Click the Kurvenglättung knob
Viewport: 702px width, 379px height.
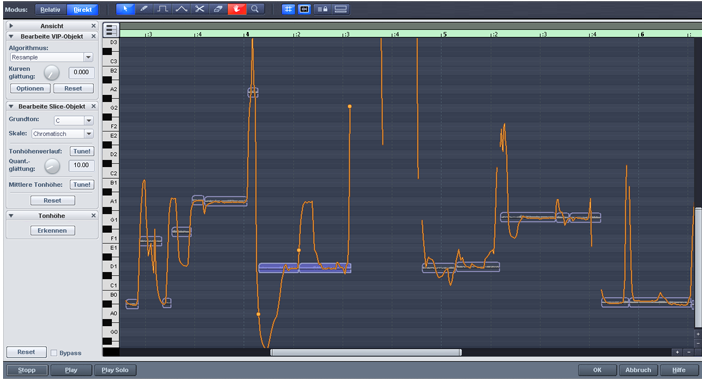tap(51, 72)
